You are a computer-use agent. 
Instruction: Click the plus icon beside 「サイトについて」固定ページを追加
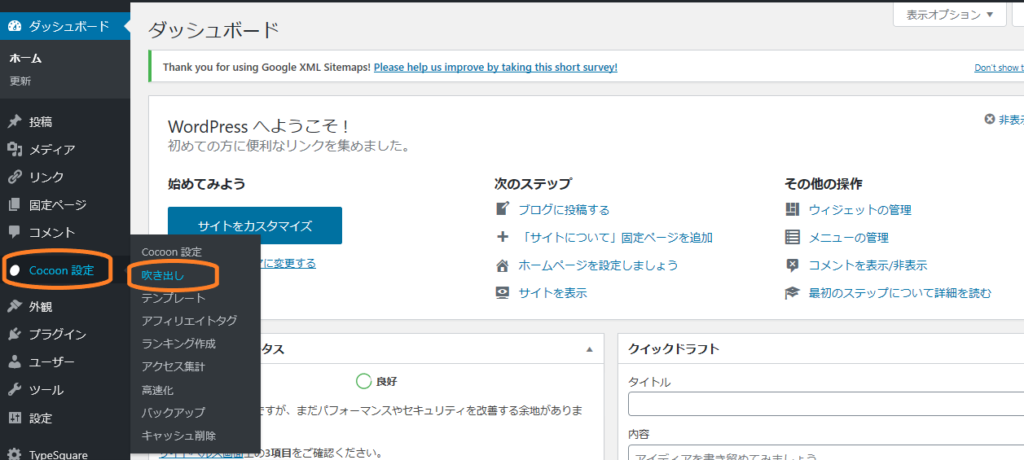pos(502,237)
